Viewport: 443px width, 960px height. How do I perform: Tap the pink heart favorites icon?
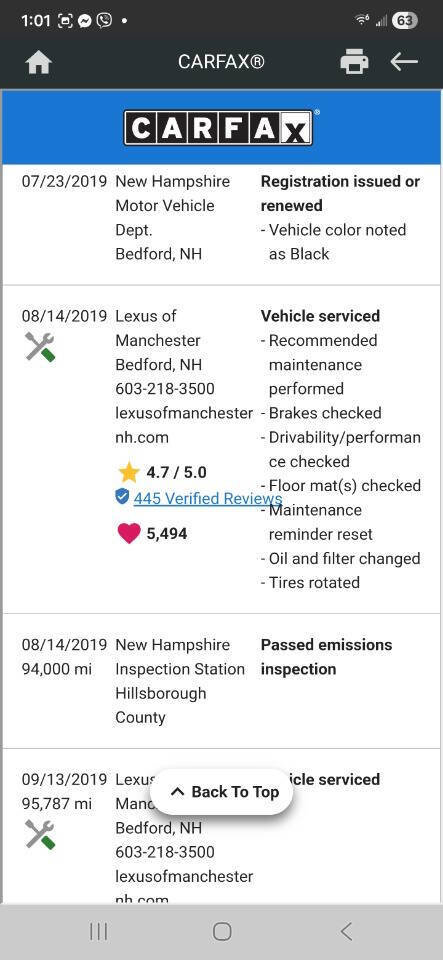pyautogui.click(x=128, y=533)
